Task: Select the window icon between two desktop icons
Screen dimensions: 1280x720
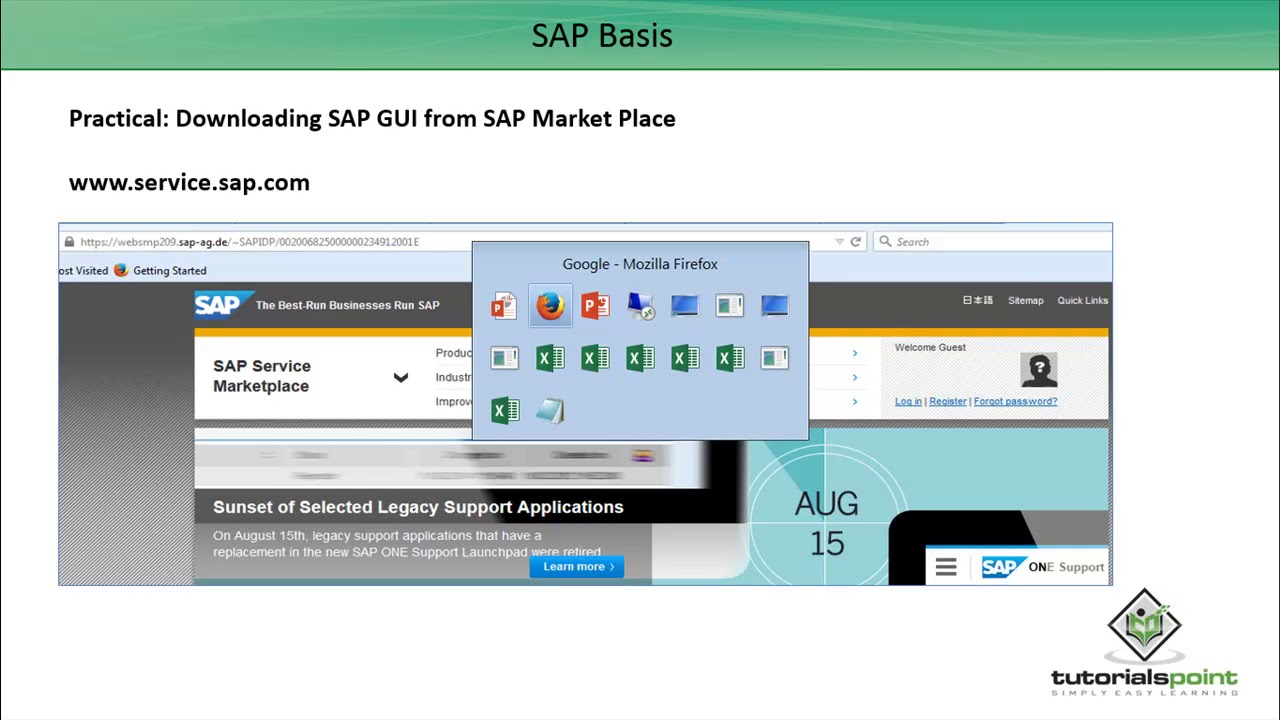Action: (730, 306)
